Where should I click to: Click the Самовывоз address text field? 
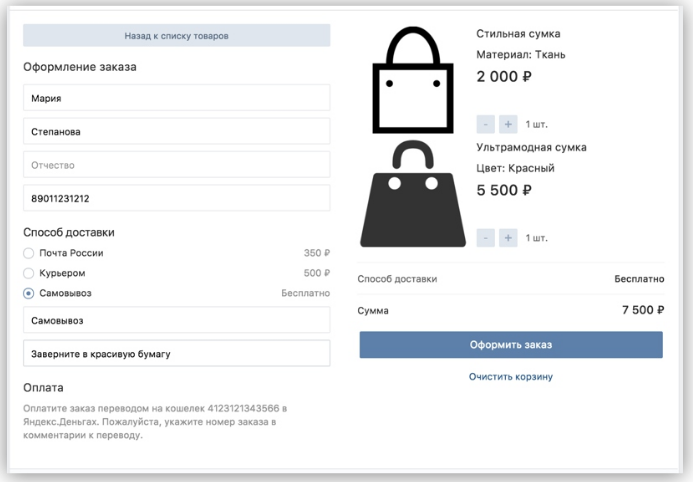[x=176, y=320]
